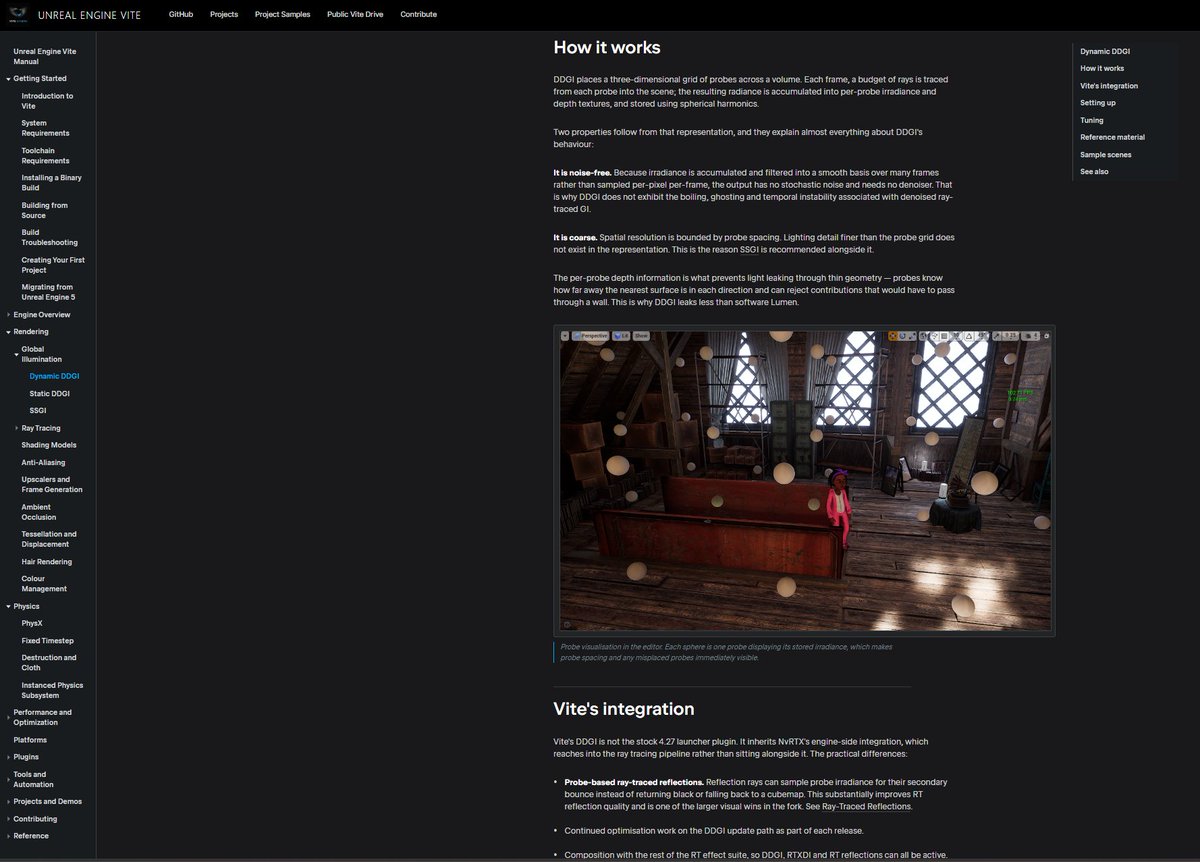The width and height of the screenshot is (1200, 862).
Task: Open the PhysX page
Action: [x=32, y=623]
